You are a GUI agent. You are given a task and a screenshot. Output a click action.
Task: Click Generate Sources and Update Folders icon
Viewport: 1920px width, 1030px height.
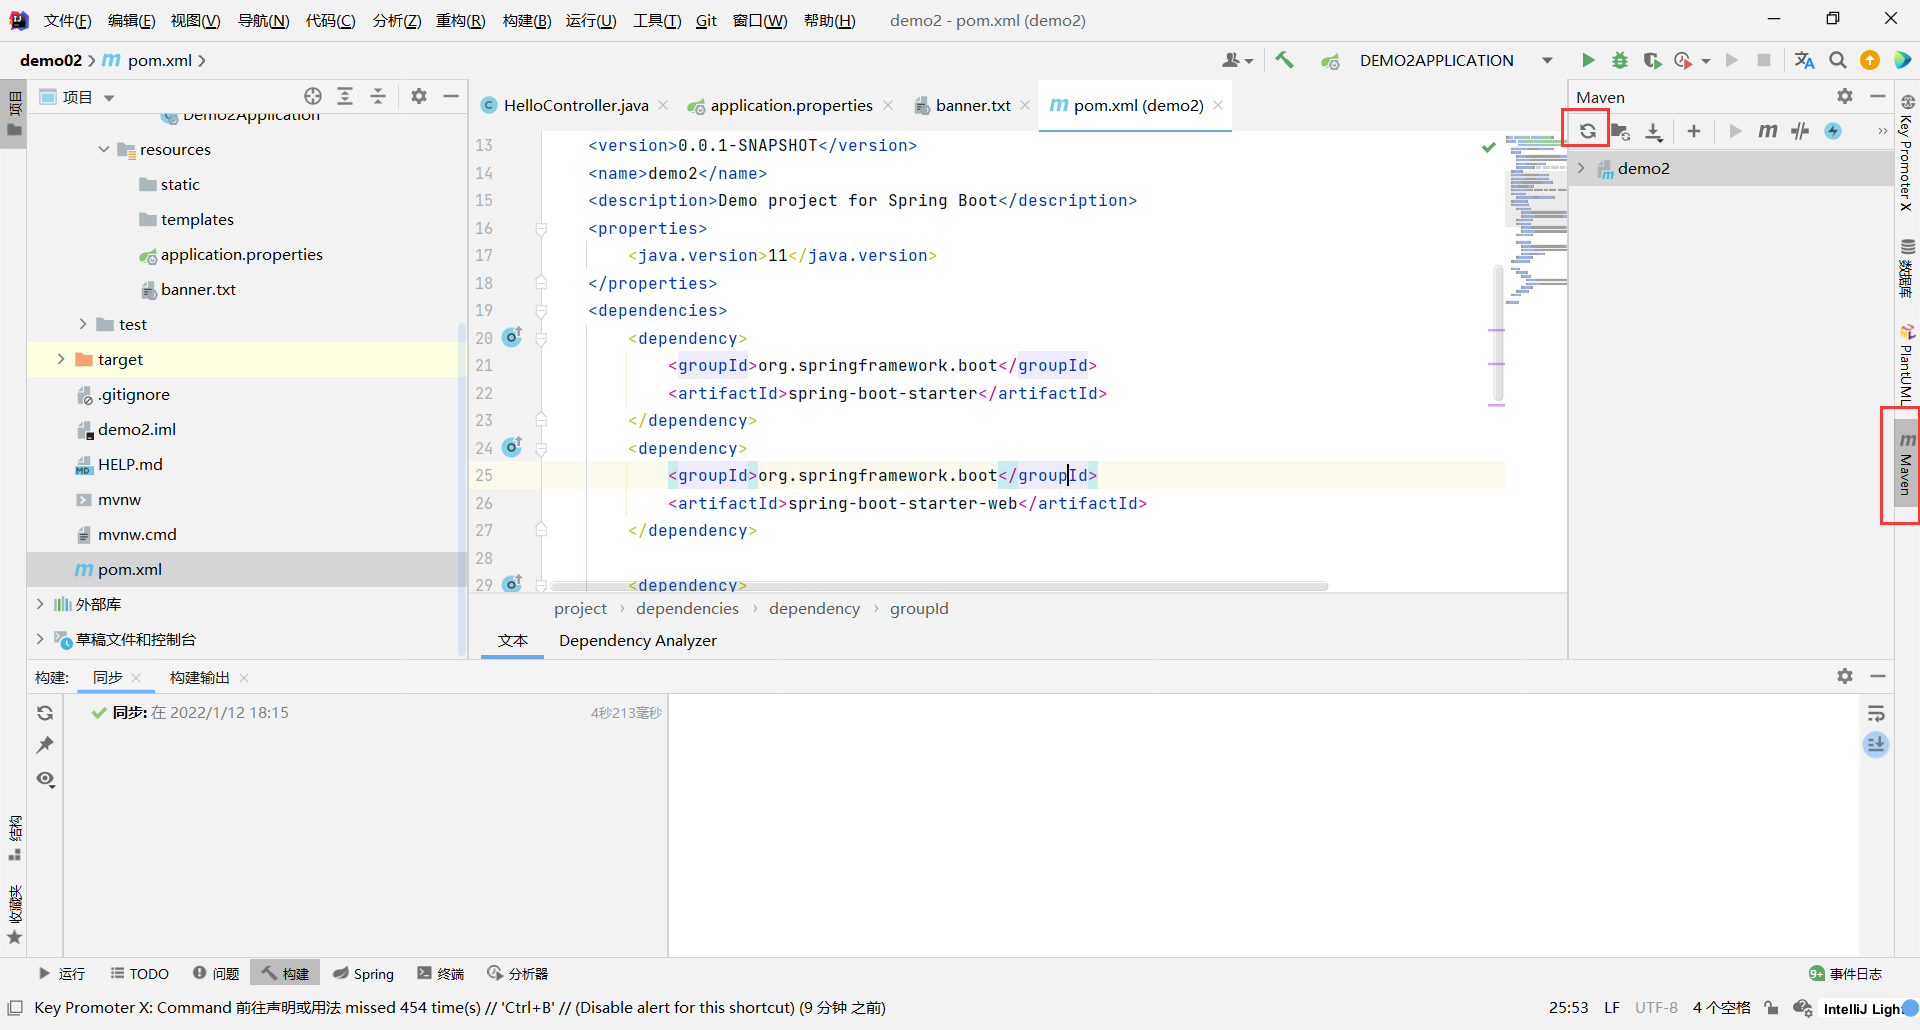(1620, 131)
